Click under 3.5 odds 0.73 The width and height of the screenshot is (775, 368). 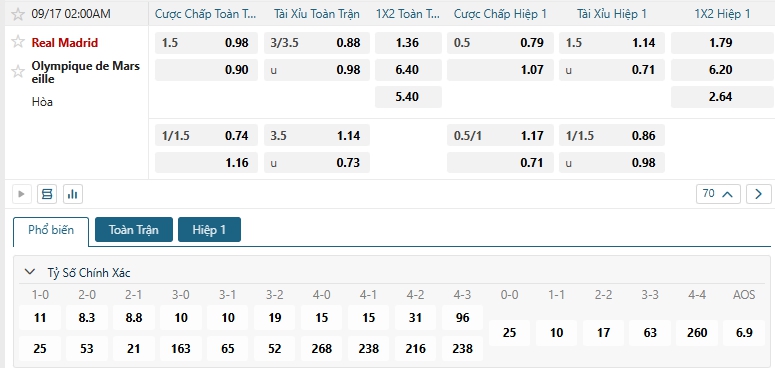click(316, 163)
